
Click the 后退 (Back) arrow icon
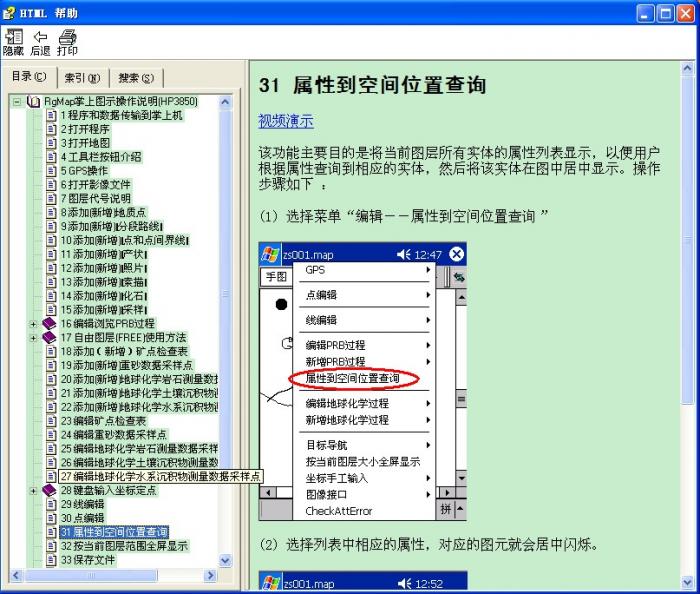40,36
